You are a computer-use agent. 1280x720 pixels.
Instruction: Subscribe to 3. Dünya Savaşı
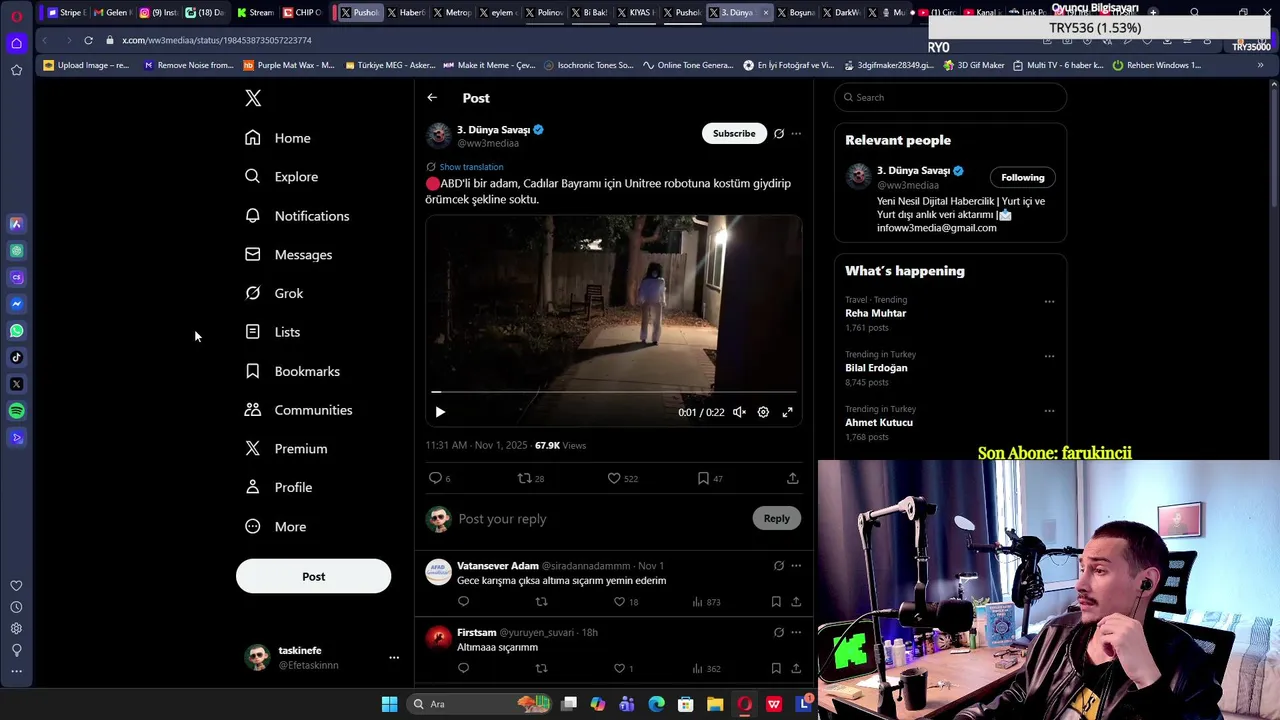[x=734, y=133]
